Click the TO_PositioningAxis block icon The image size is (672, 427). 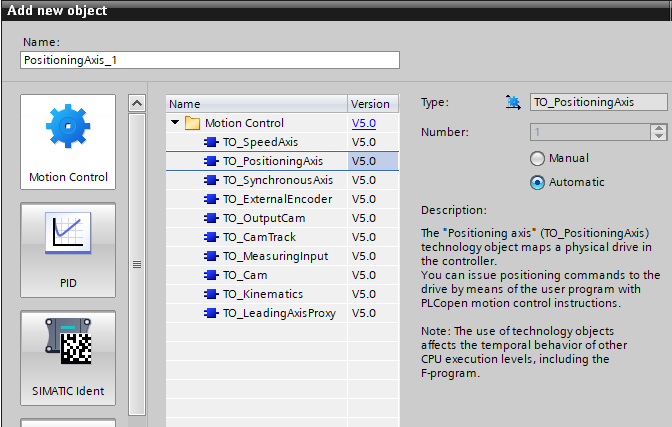[x=211, y=161]
